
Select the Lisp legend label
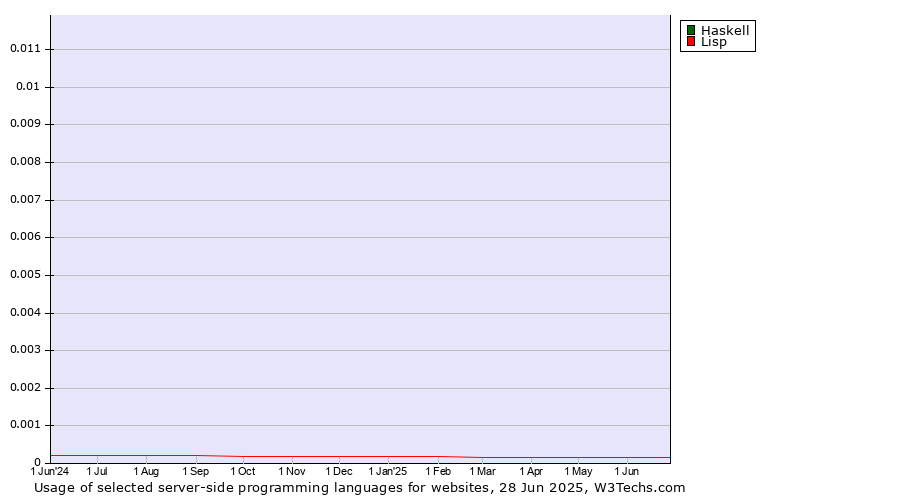pos(714,42)
